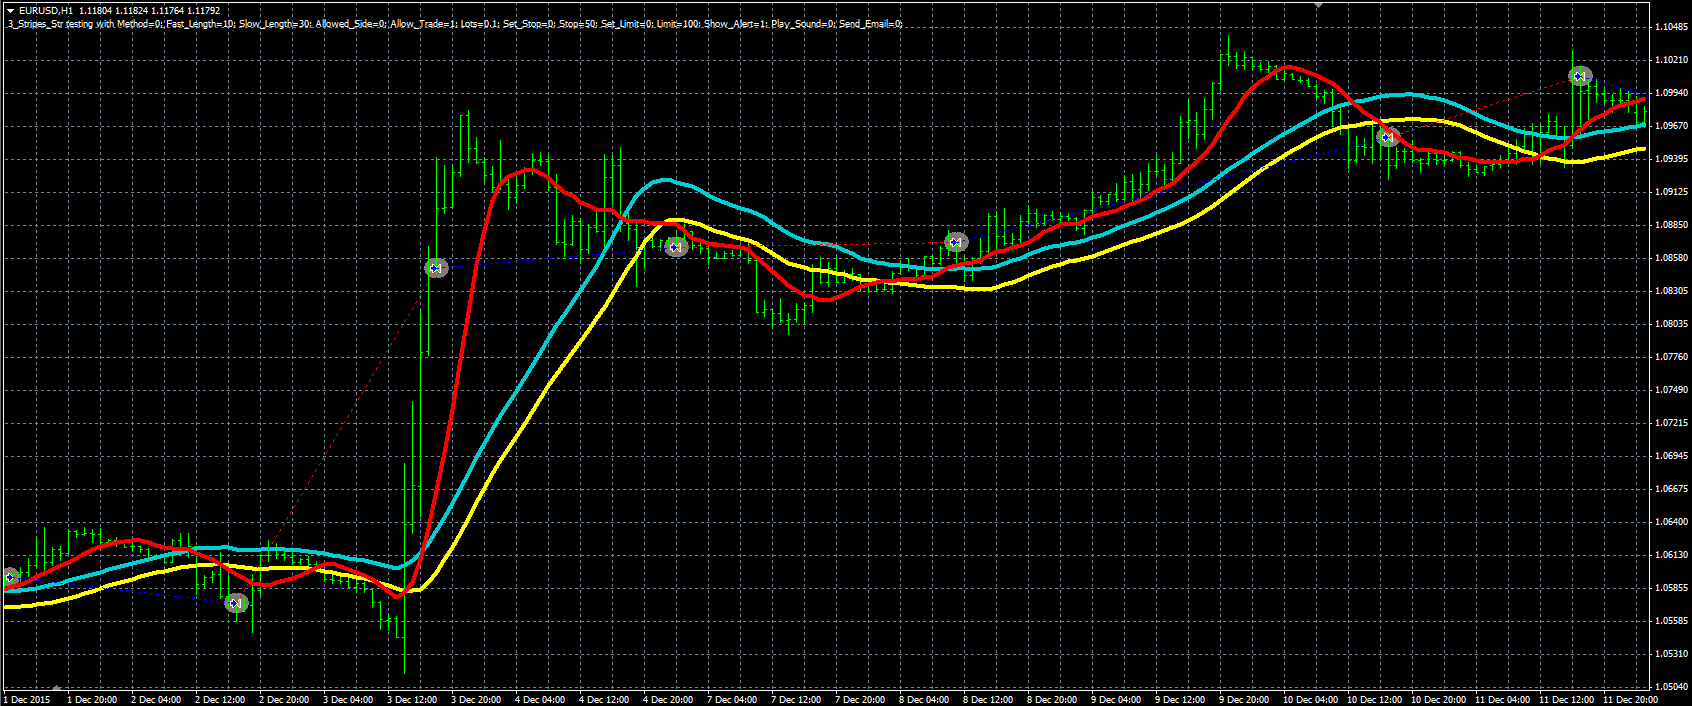The image size is (1692, 706).
Task: Click the 9 Dec 04:00 time label
Action: tap(1116, 699)
